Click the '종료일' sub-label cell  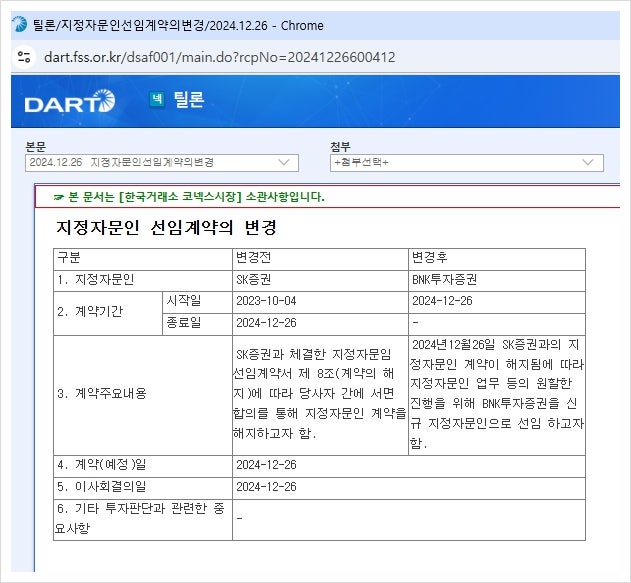197,324
